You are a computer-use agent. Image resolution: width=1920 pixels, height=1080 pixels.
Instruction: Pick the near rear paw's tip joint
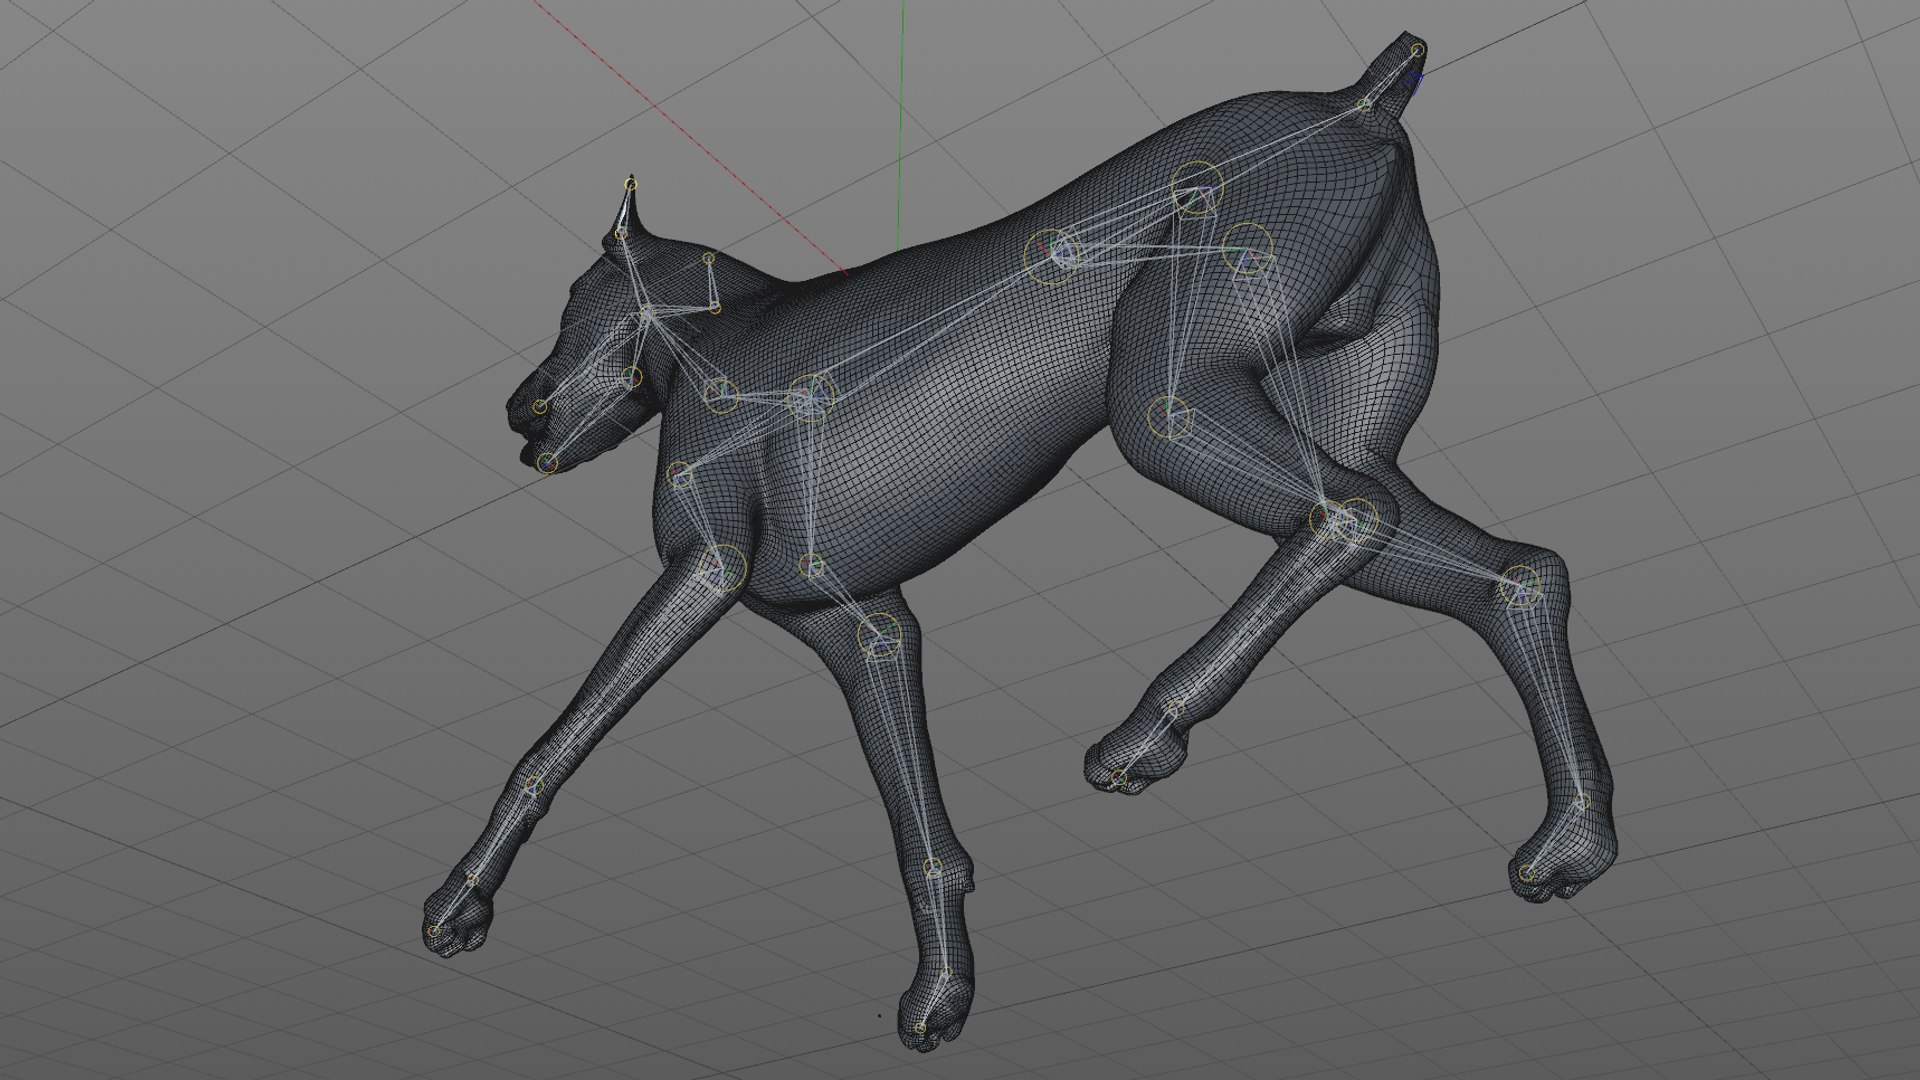(x=1119, y=778)
